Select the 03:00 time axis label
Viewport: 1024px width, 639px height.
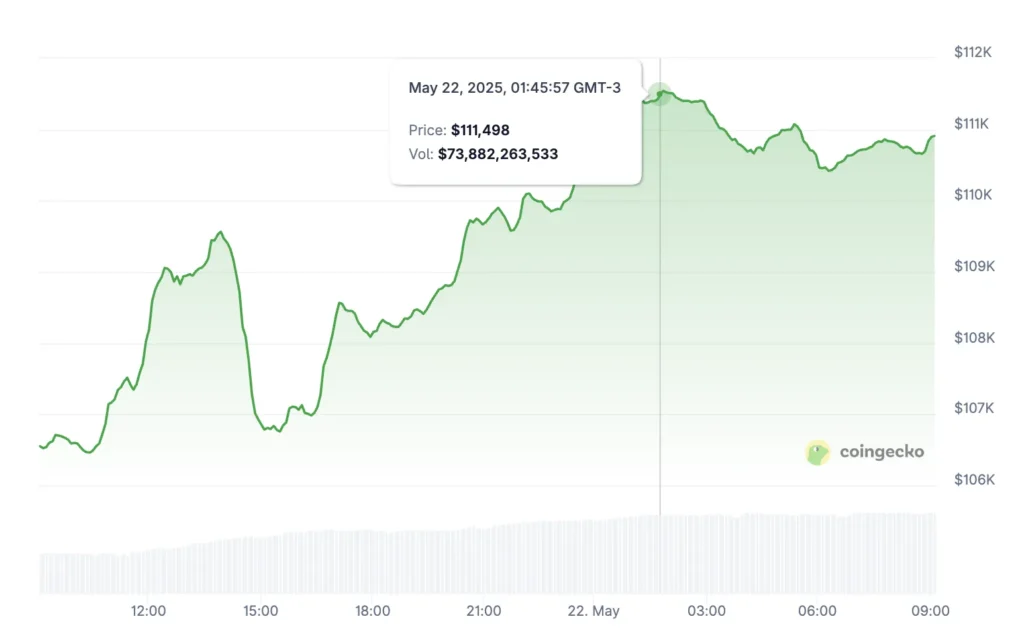pos(707,611)
